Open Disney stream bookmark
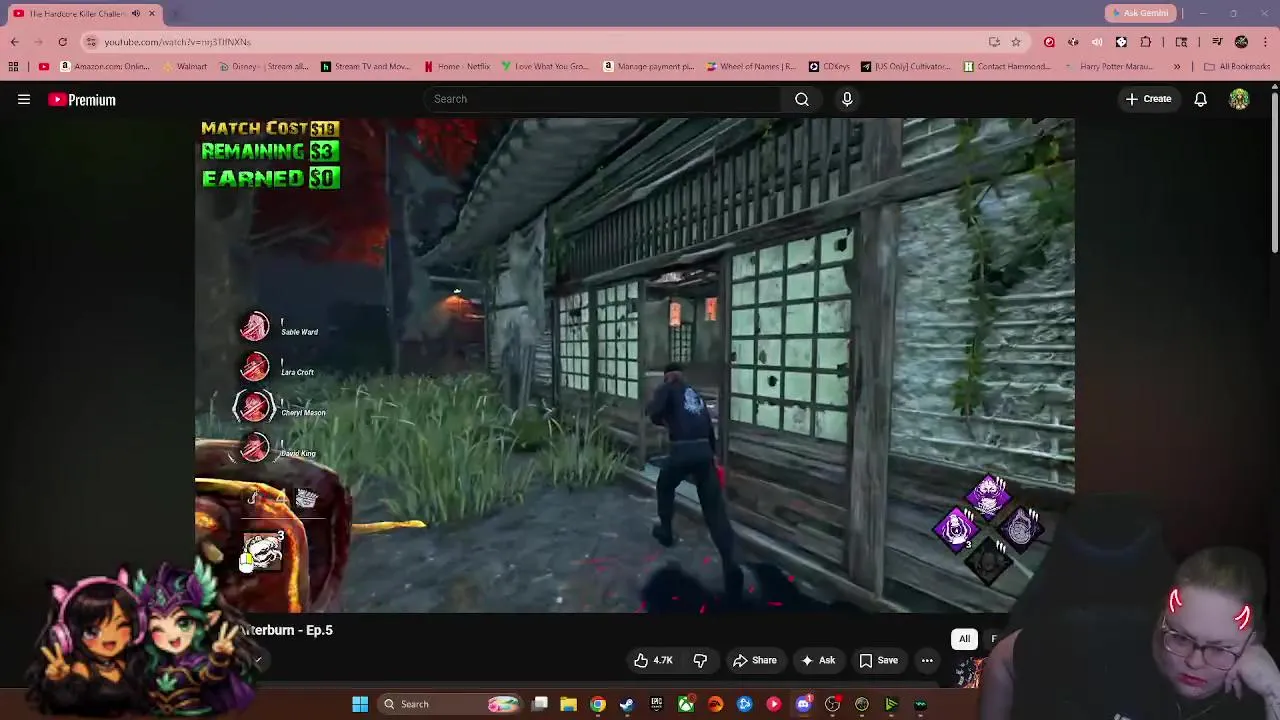The width and height of the screenshot is (1280, 720). coord(265,67)
